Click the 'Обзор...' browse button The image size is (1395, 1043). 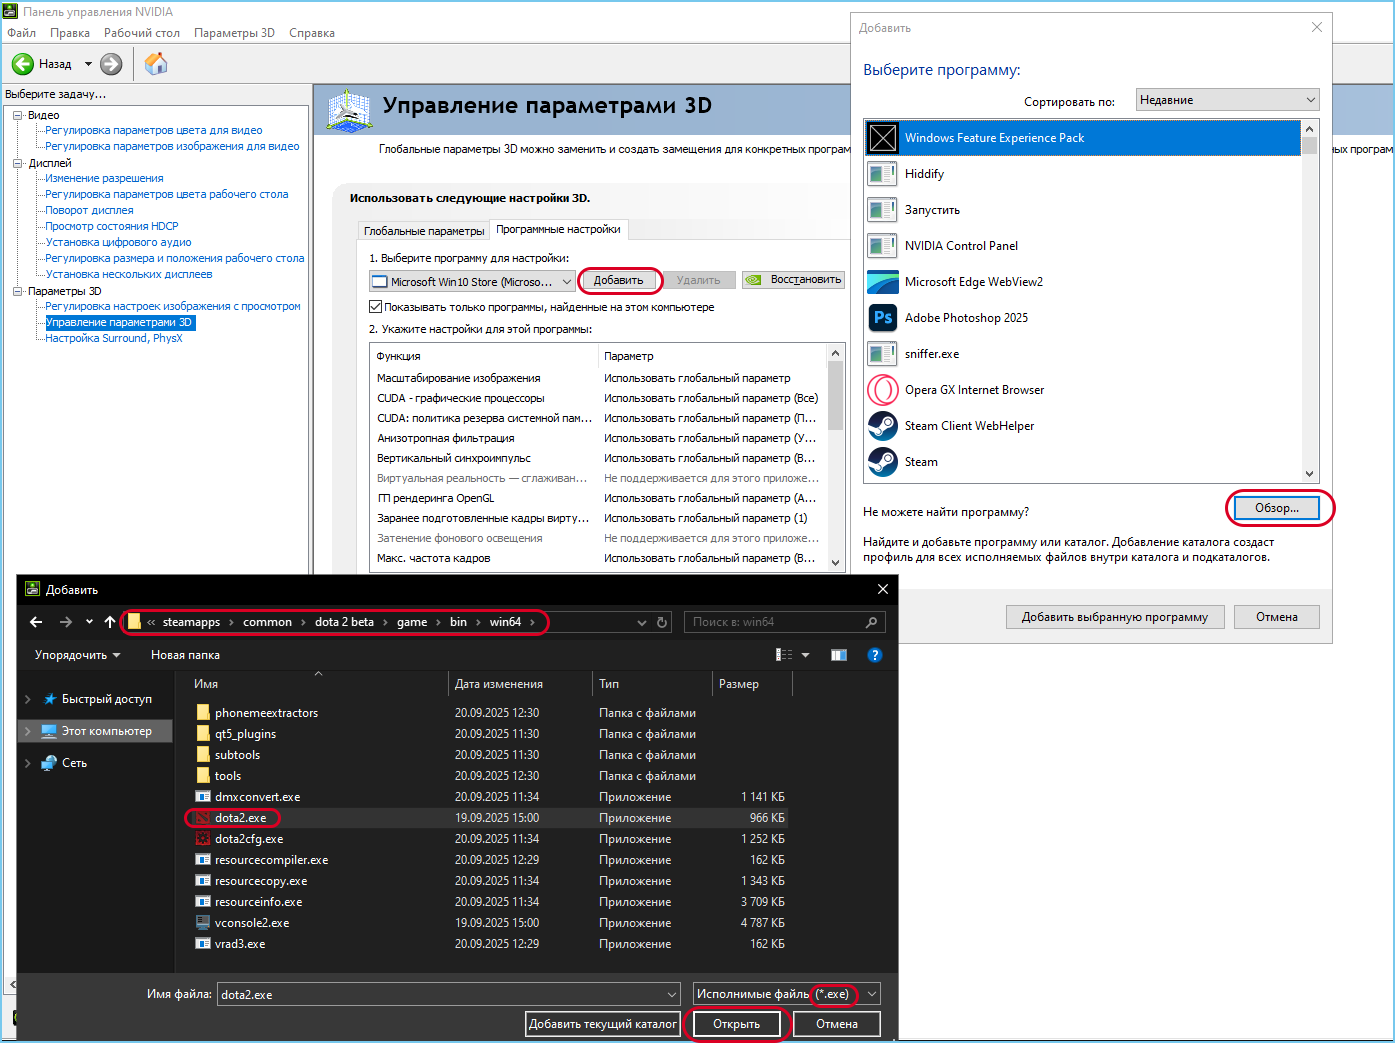point(1277,508)
